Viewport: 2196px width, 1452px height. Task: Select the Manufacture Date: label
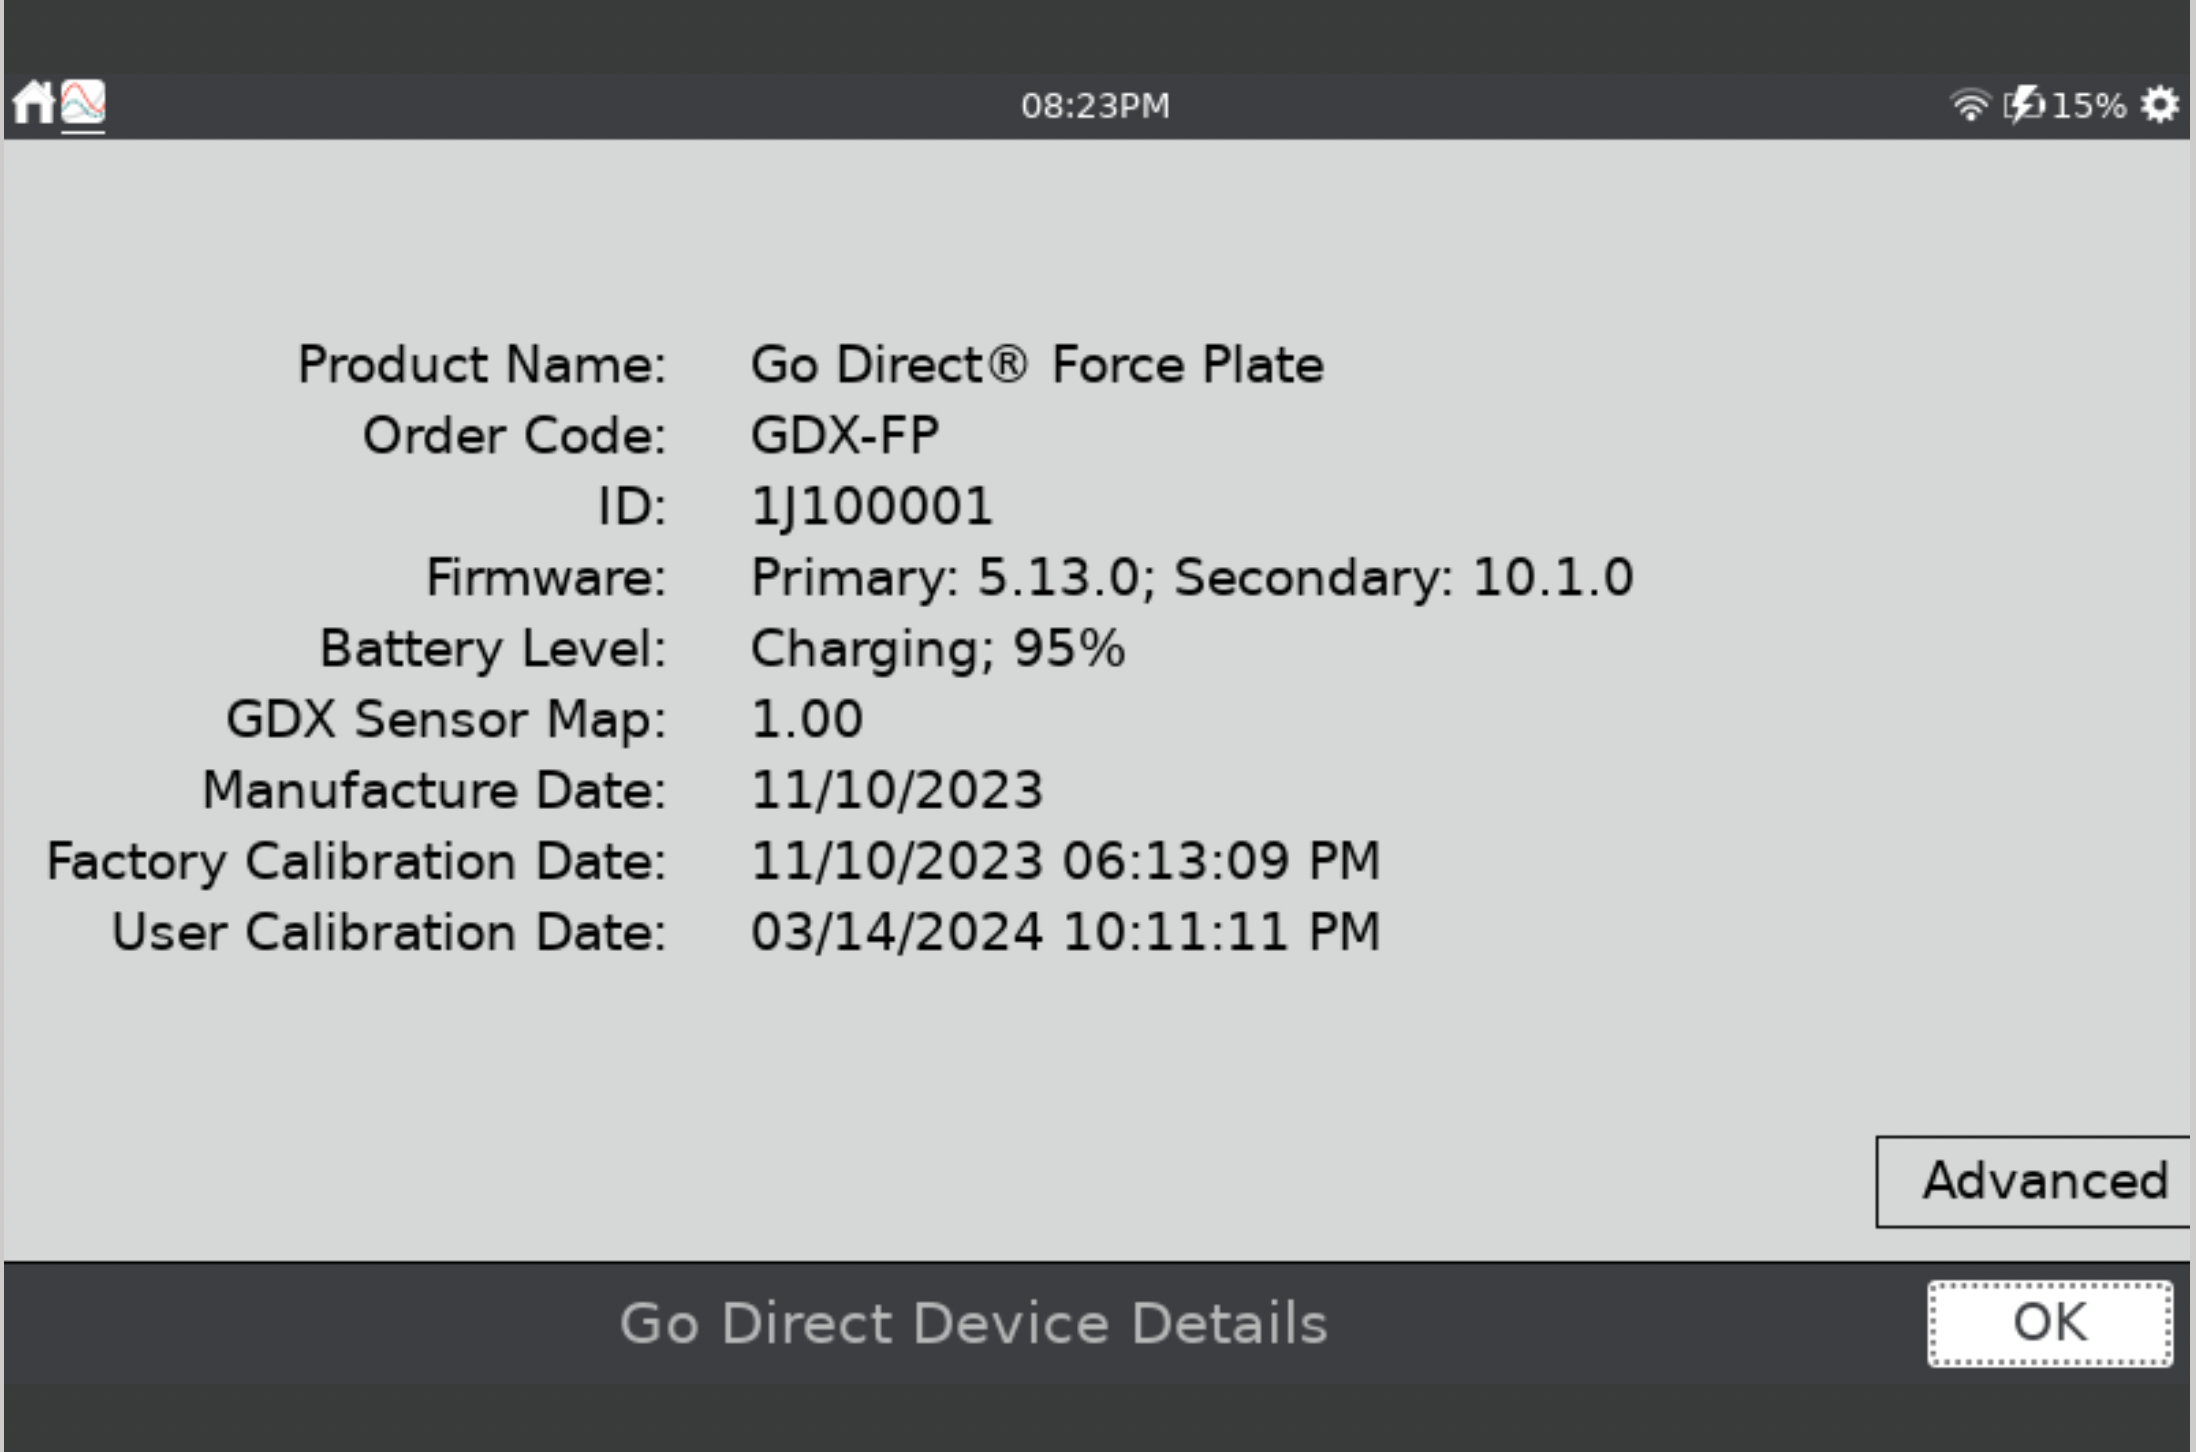pos(434,790)
